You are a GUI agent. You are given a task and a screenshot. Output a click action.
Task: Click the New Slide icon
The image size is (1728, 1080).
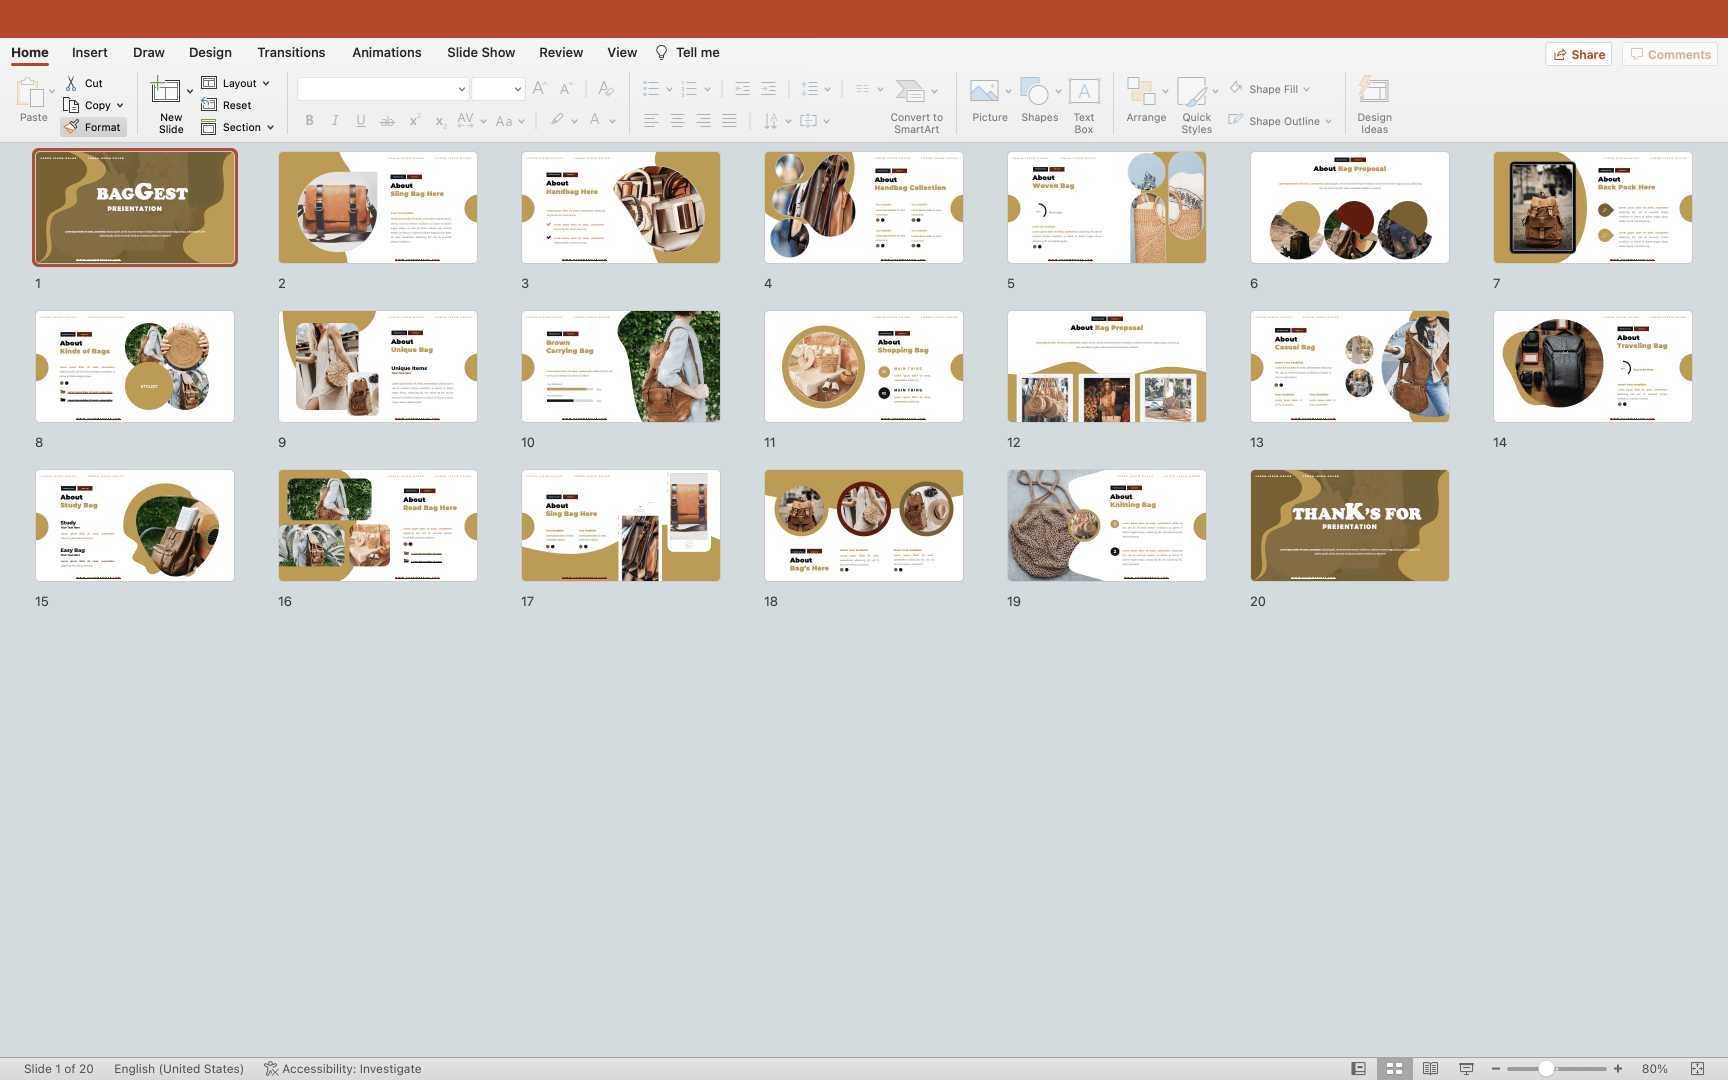pyautogui.click(x=166, y=92)
